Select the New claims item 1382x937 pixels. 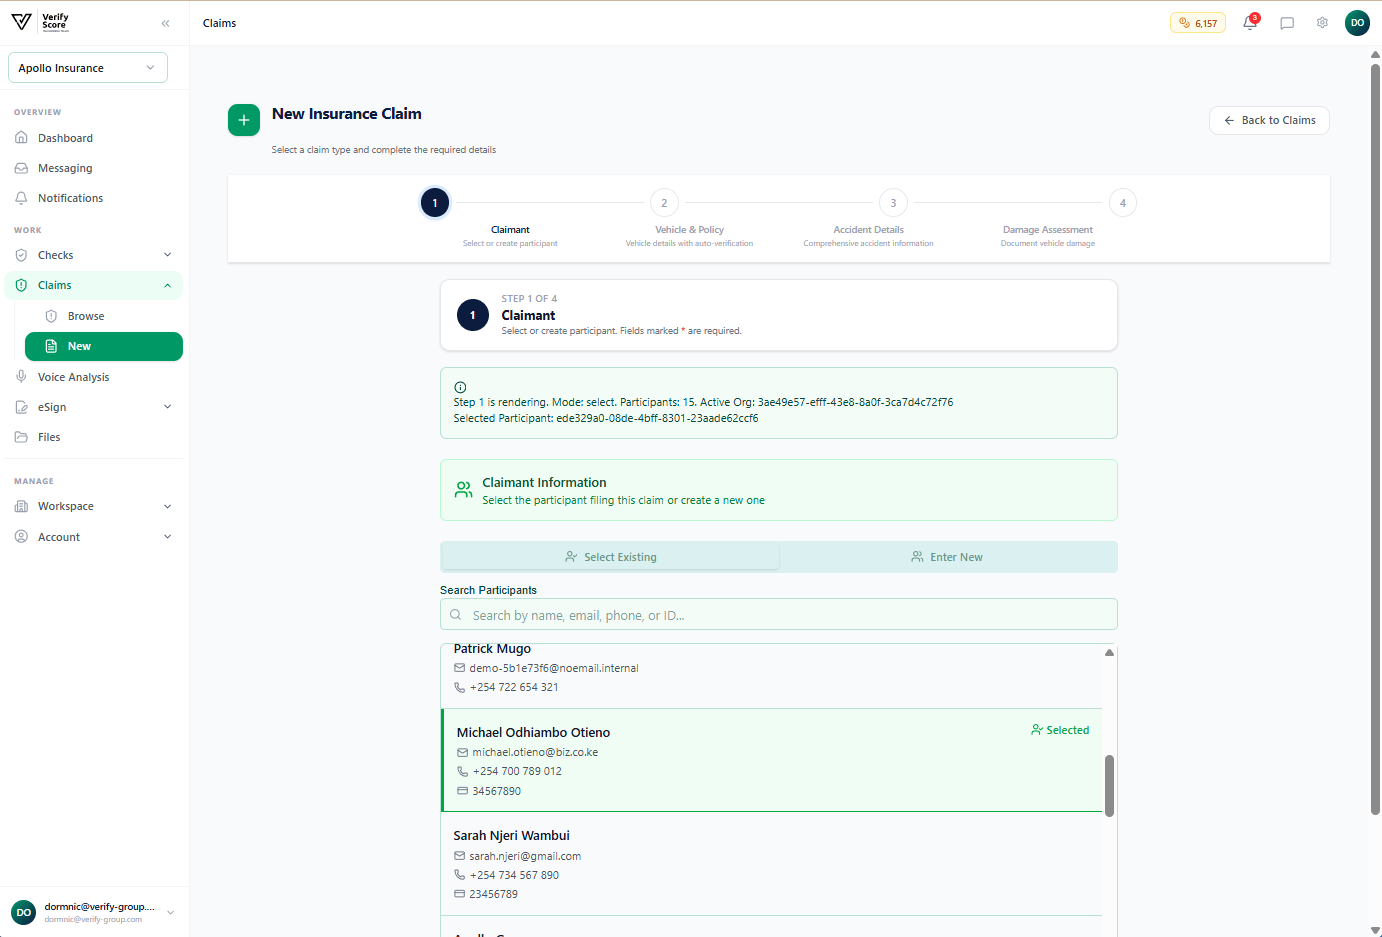click(x=104, y=346)
